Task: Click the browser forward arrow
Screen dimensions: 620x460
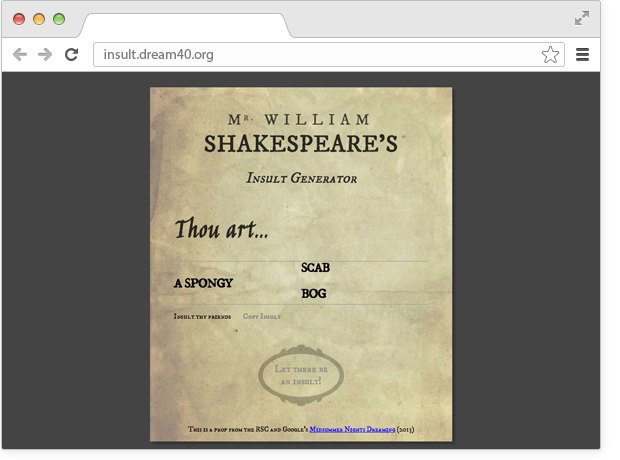Action: [45, 54]
